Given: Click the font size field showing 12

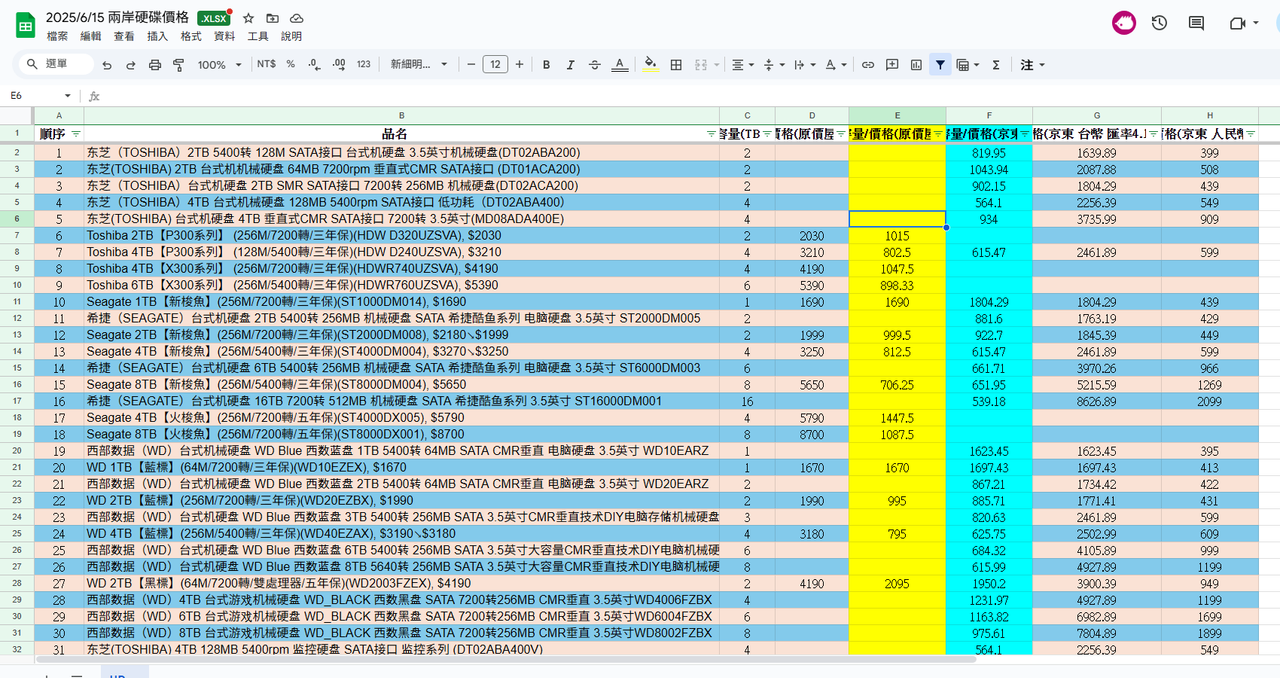Looking at the screenshot, I should 495,64.
